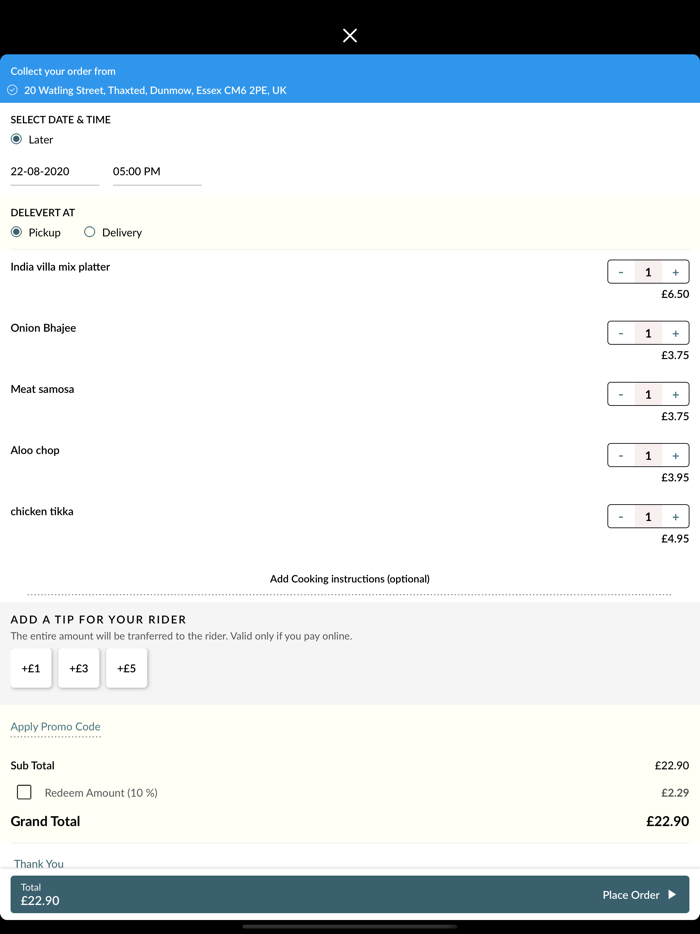Decrease India villa mix platter quantity
This screenshot has height=934, width=700.
621,272
